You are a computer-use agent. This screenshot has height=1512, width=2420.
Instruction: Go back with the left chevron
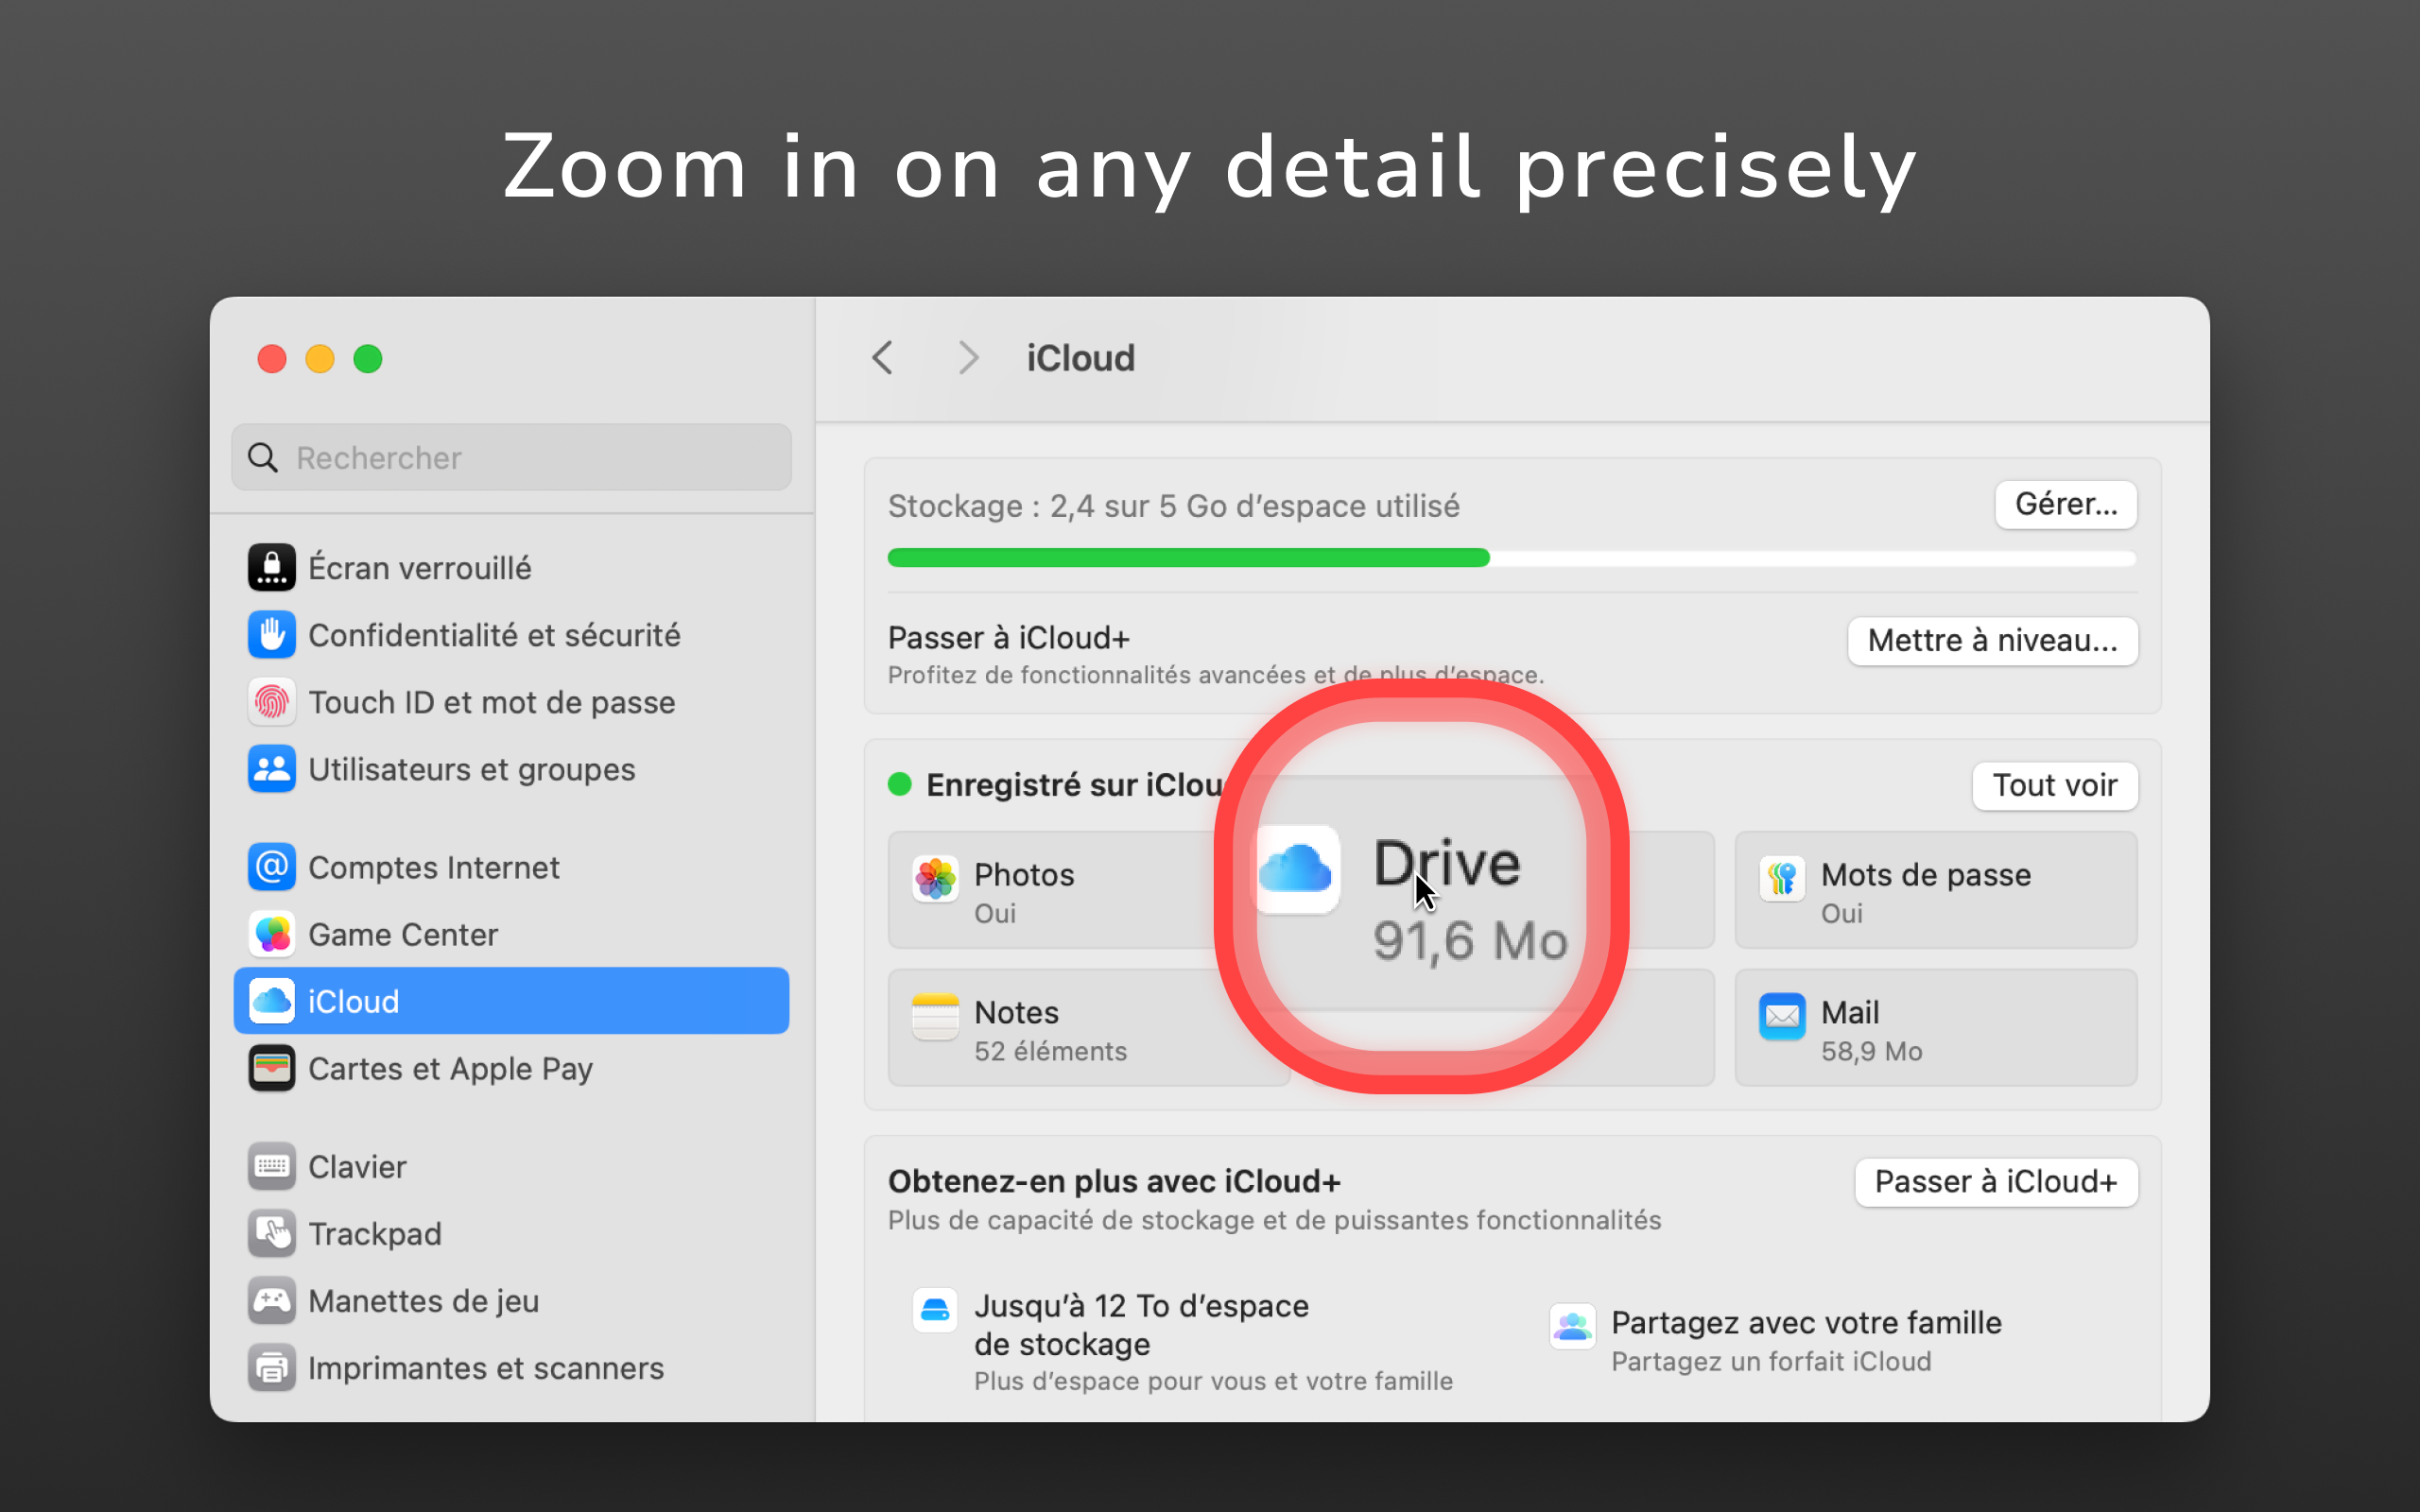tap(882, 358)
